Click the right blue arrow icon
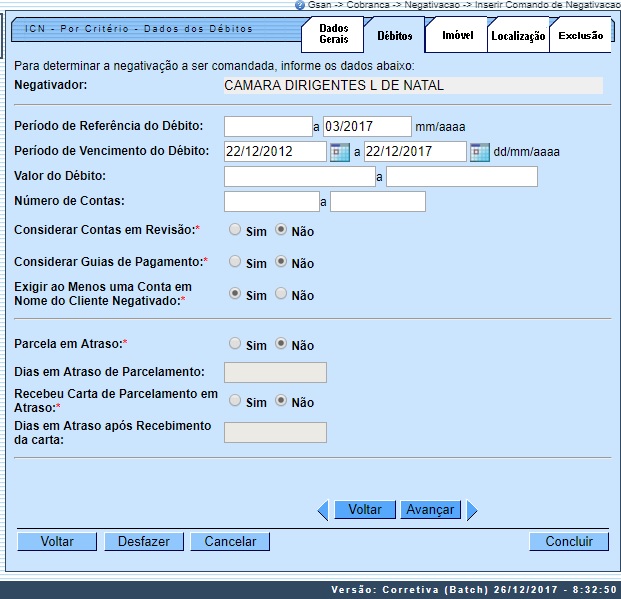The height and width of the screenshot is (599, 621). coord(472,510)
